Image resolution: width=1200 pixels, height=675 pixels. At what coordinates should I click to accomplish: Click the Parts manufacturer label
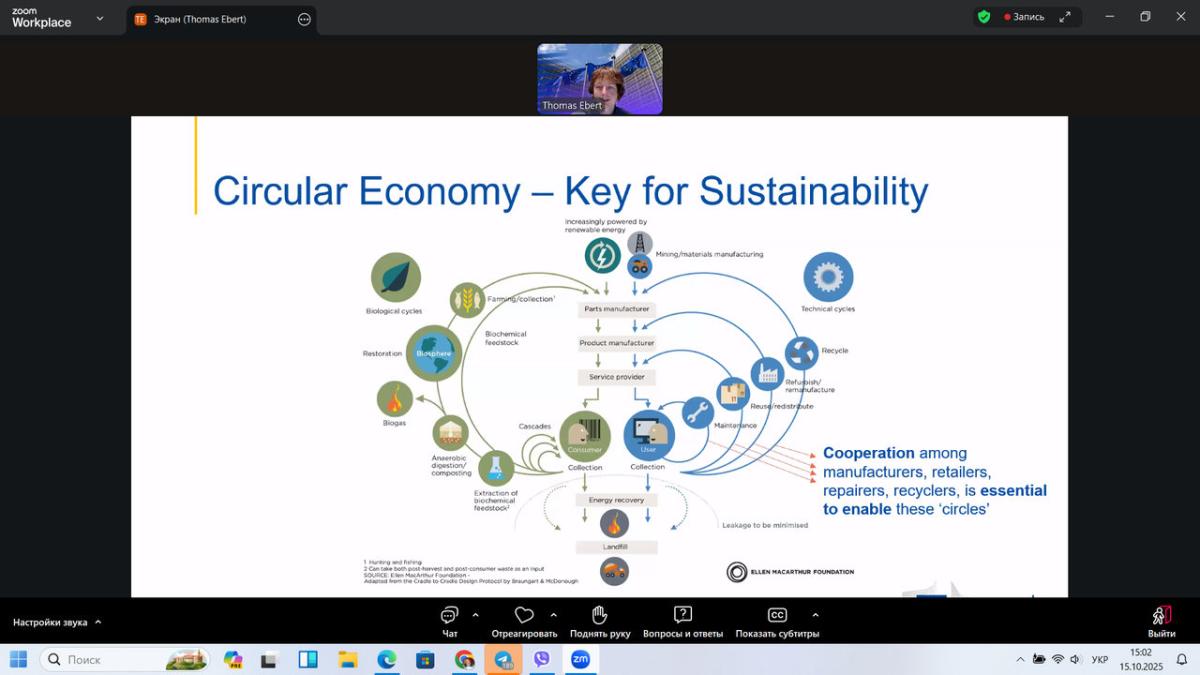(616, 309)
